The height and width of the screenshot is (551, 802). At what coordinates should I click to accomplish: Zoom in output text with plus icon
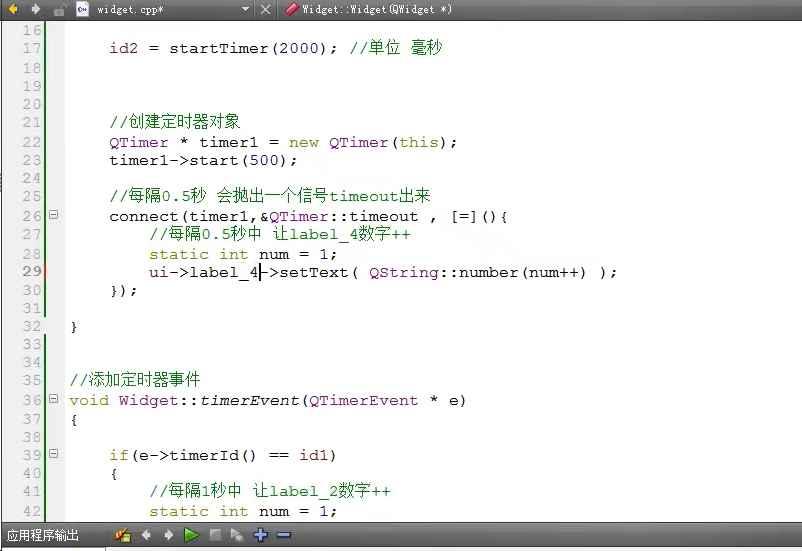pos(260,535)
